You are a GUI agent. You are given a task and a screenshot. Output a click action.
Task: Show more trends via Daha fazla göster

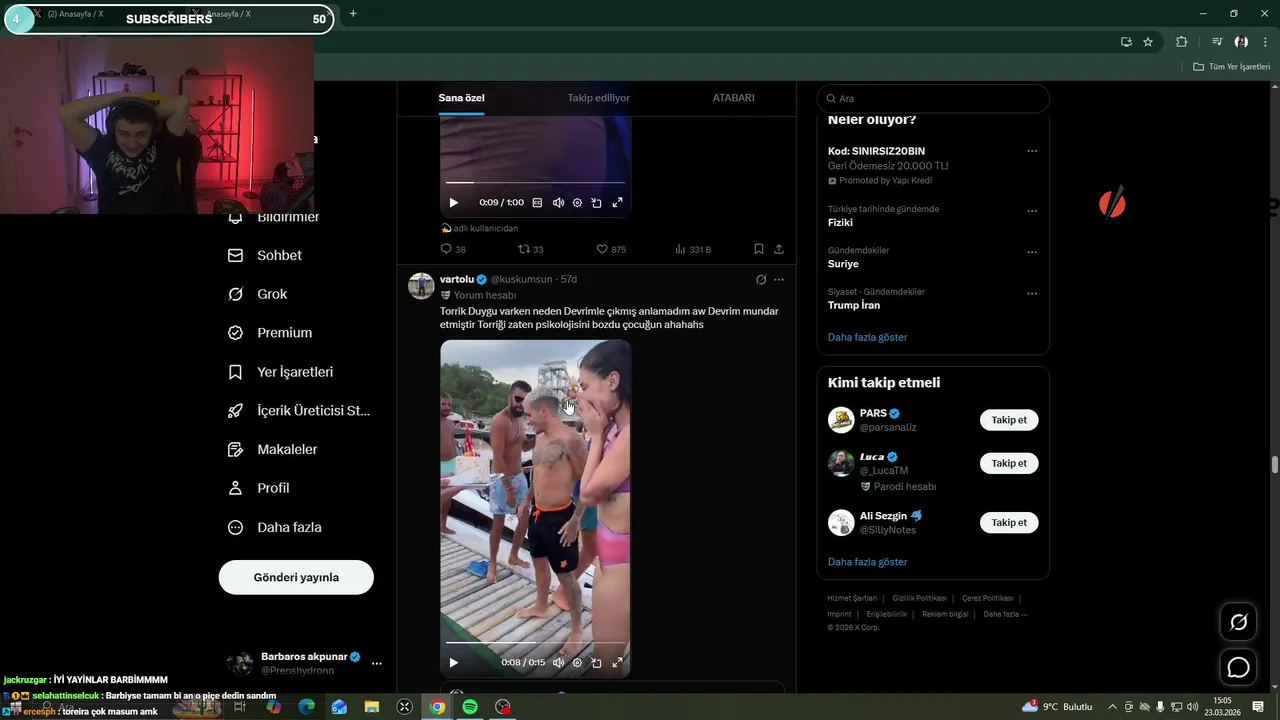click(x=867, y=337)
